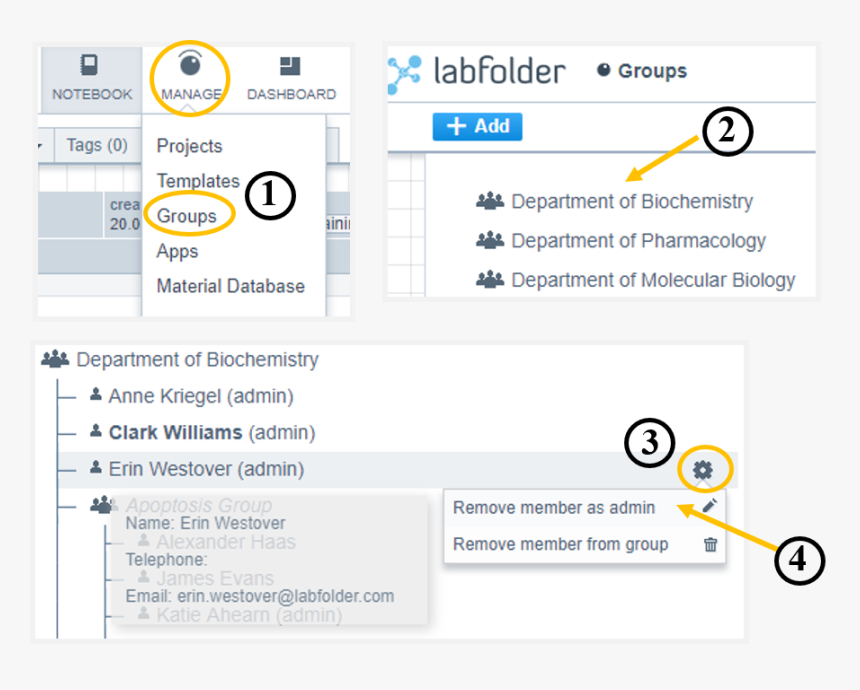The height and width of the screenshot is (690, 860).
Task: Open the Dashboard view
Action: coord(291,78)
